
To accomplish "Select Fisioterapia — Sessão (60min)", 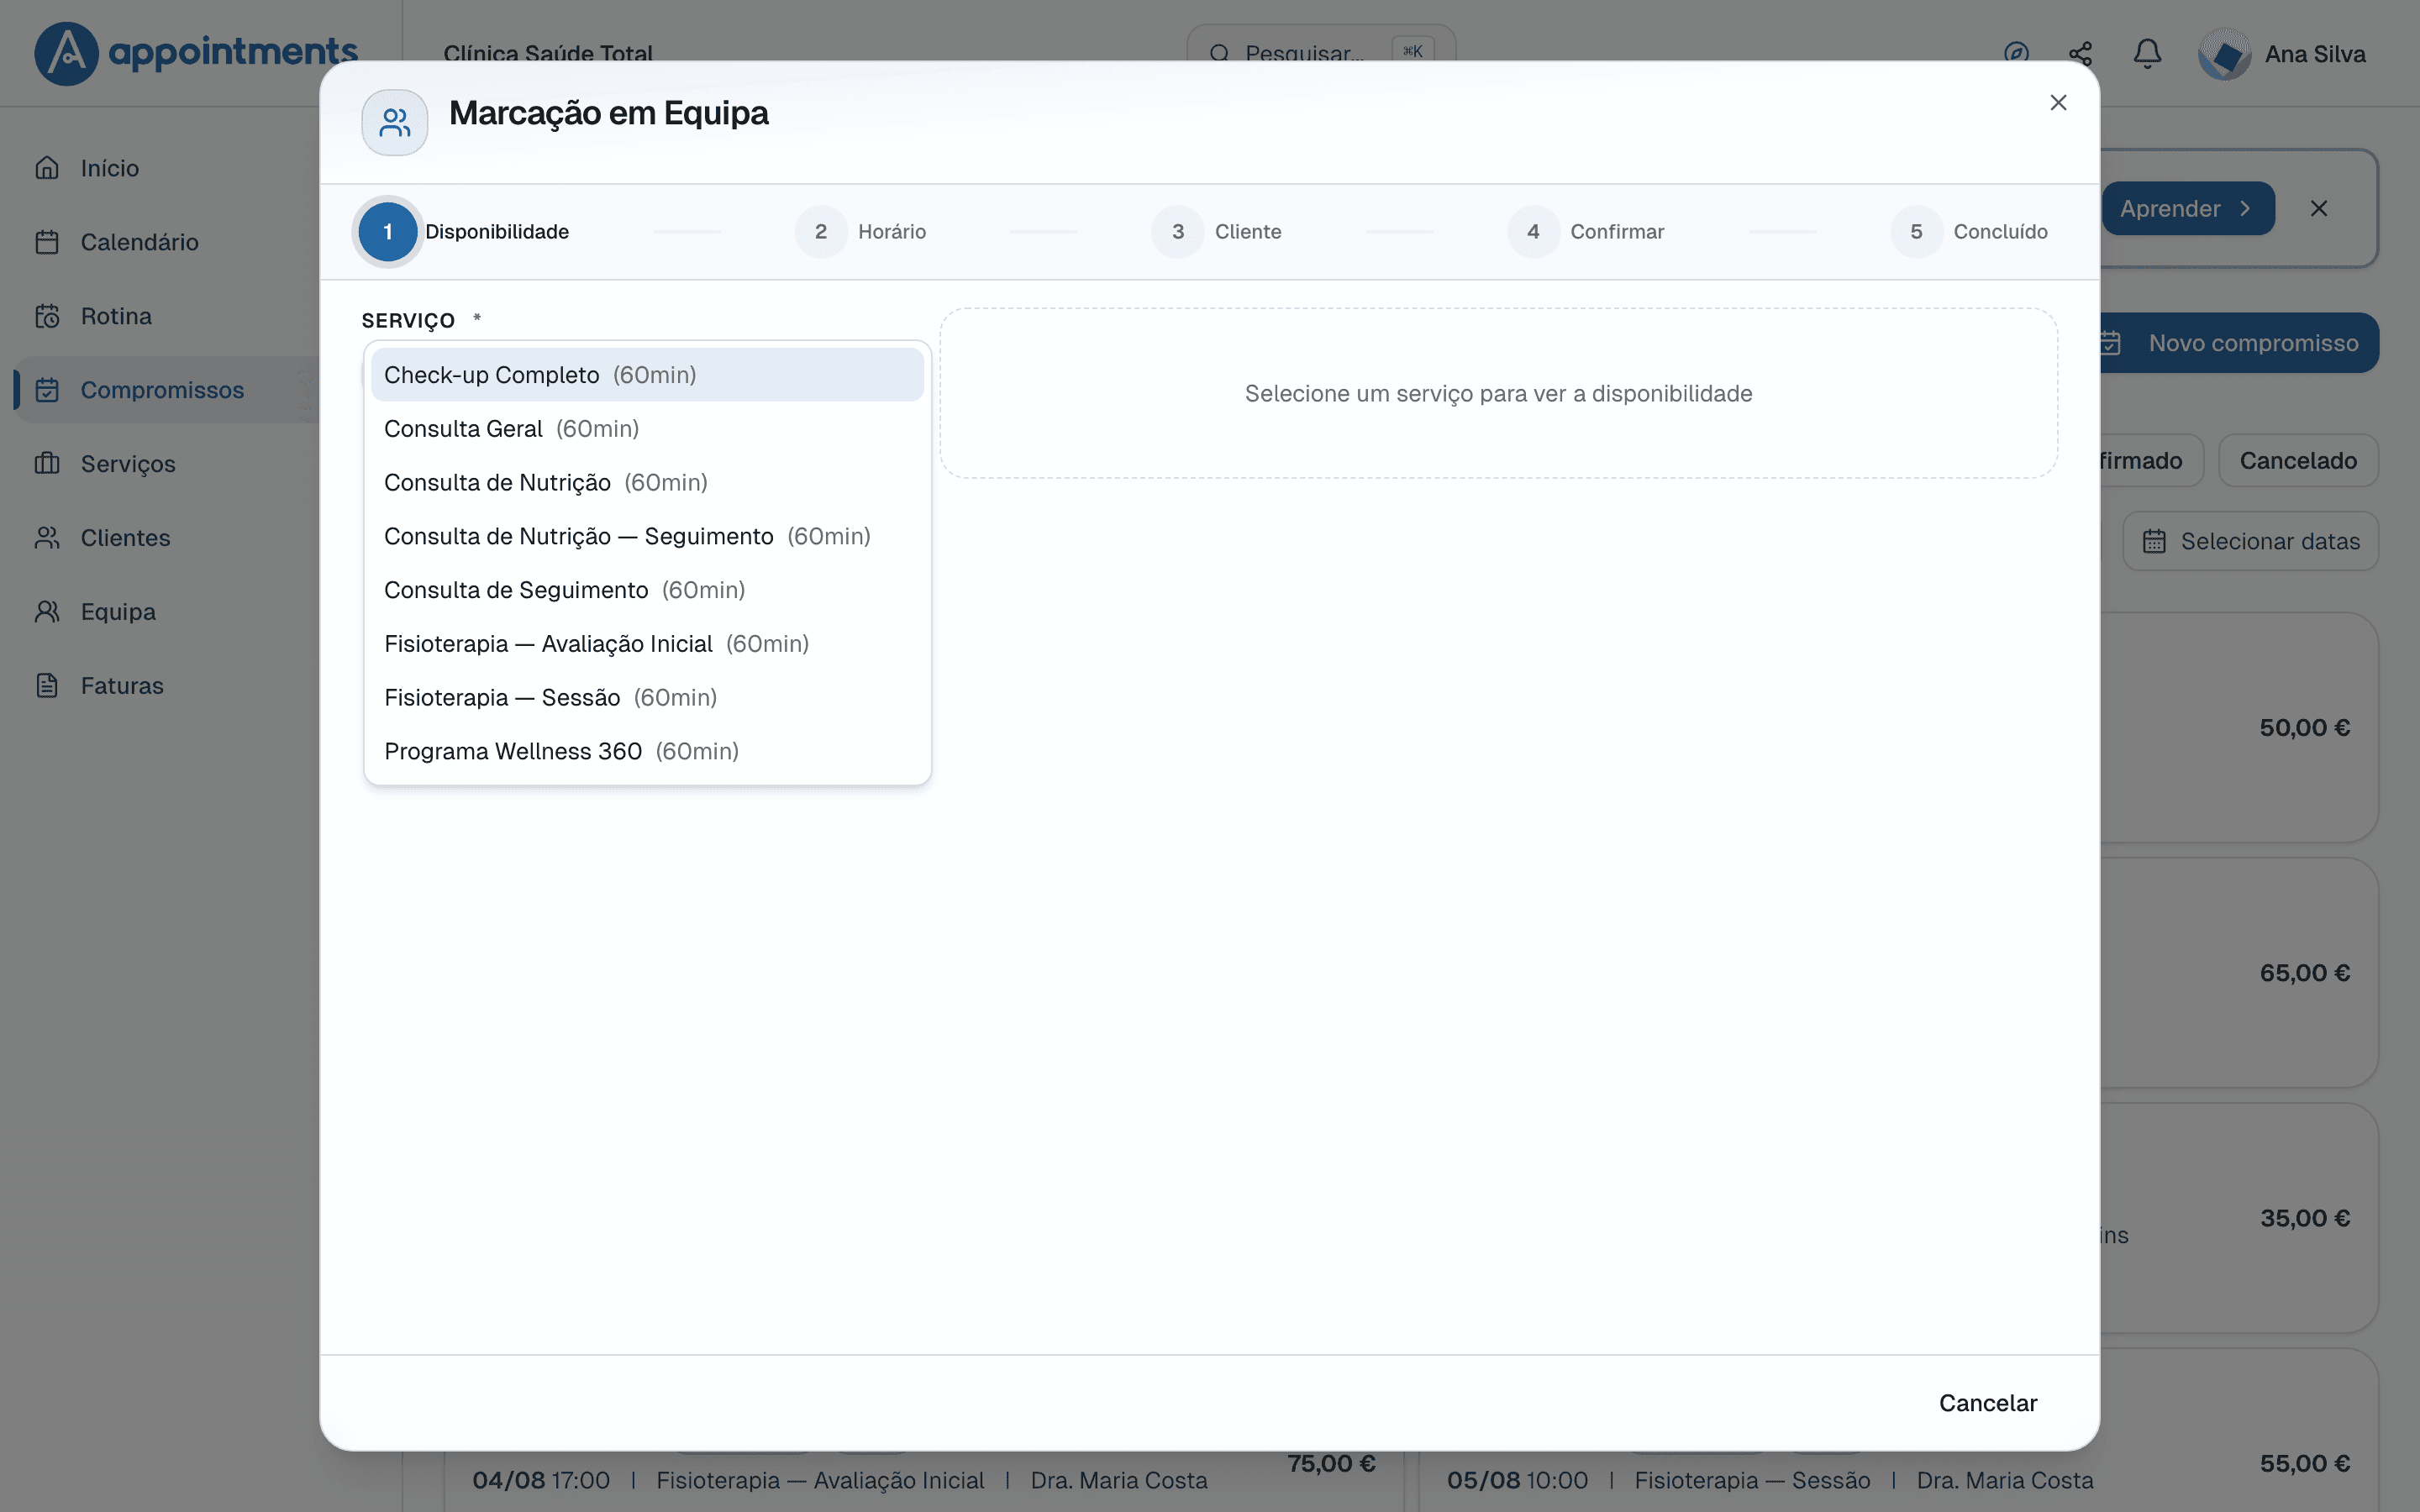I will [x=647, y=698].
